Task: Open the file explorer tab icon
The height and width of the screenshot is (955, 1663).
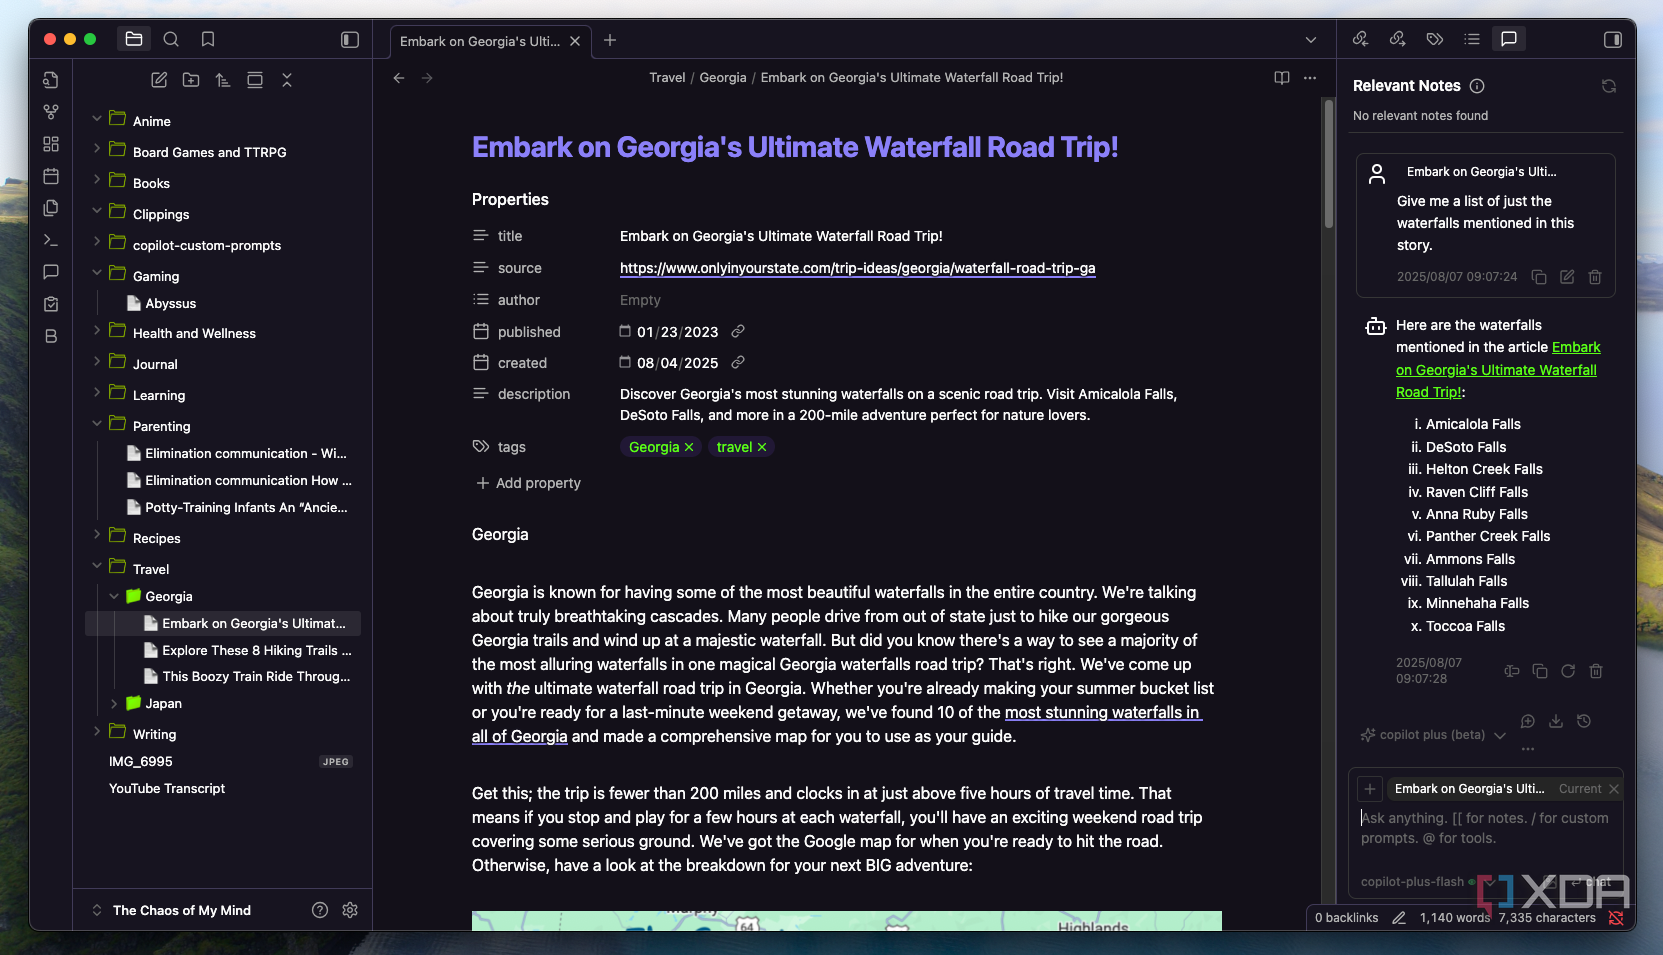Action: [134, 39]
